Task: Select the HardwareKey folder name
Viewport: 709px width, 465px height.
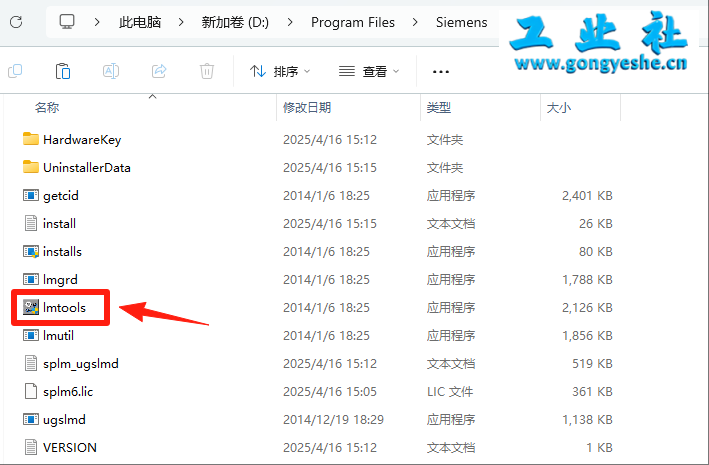Action: point(82,140)
